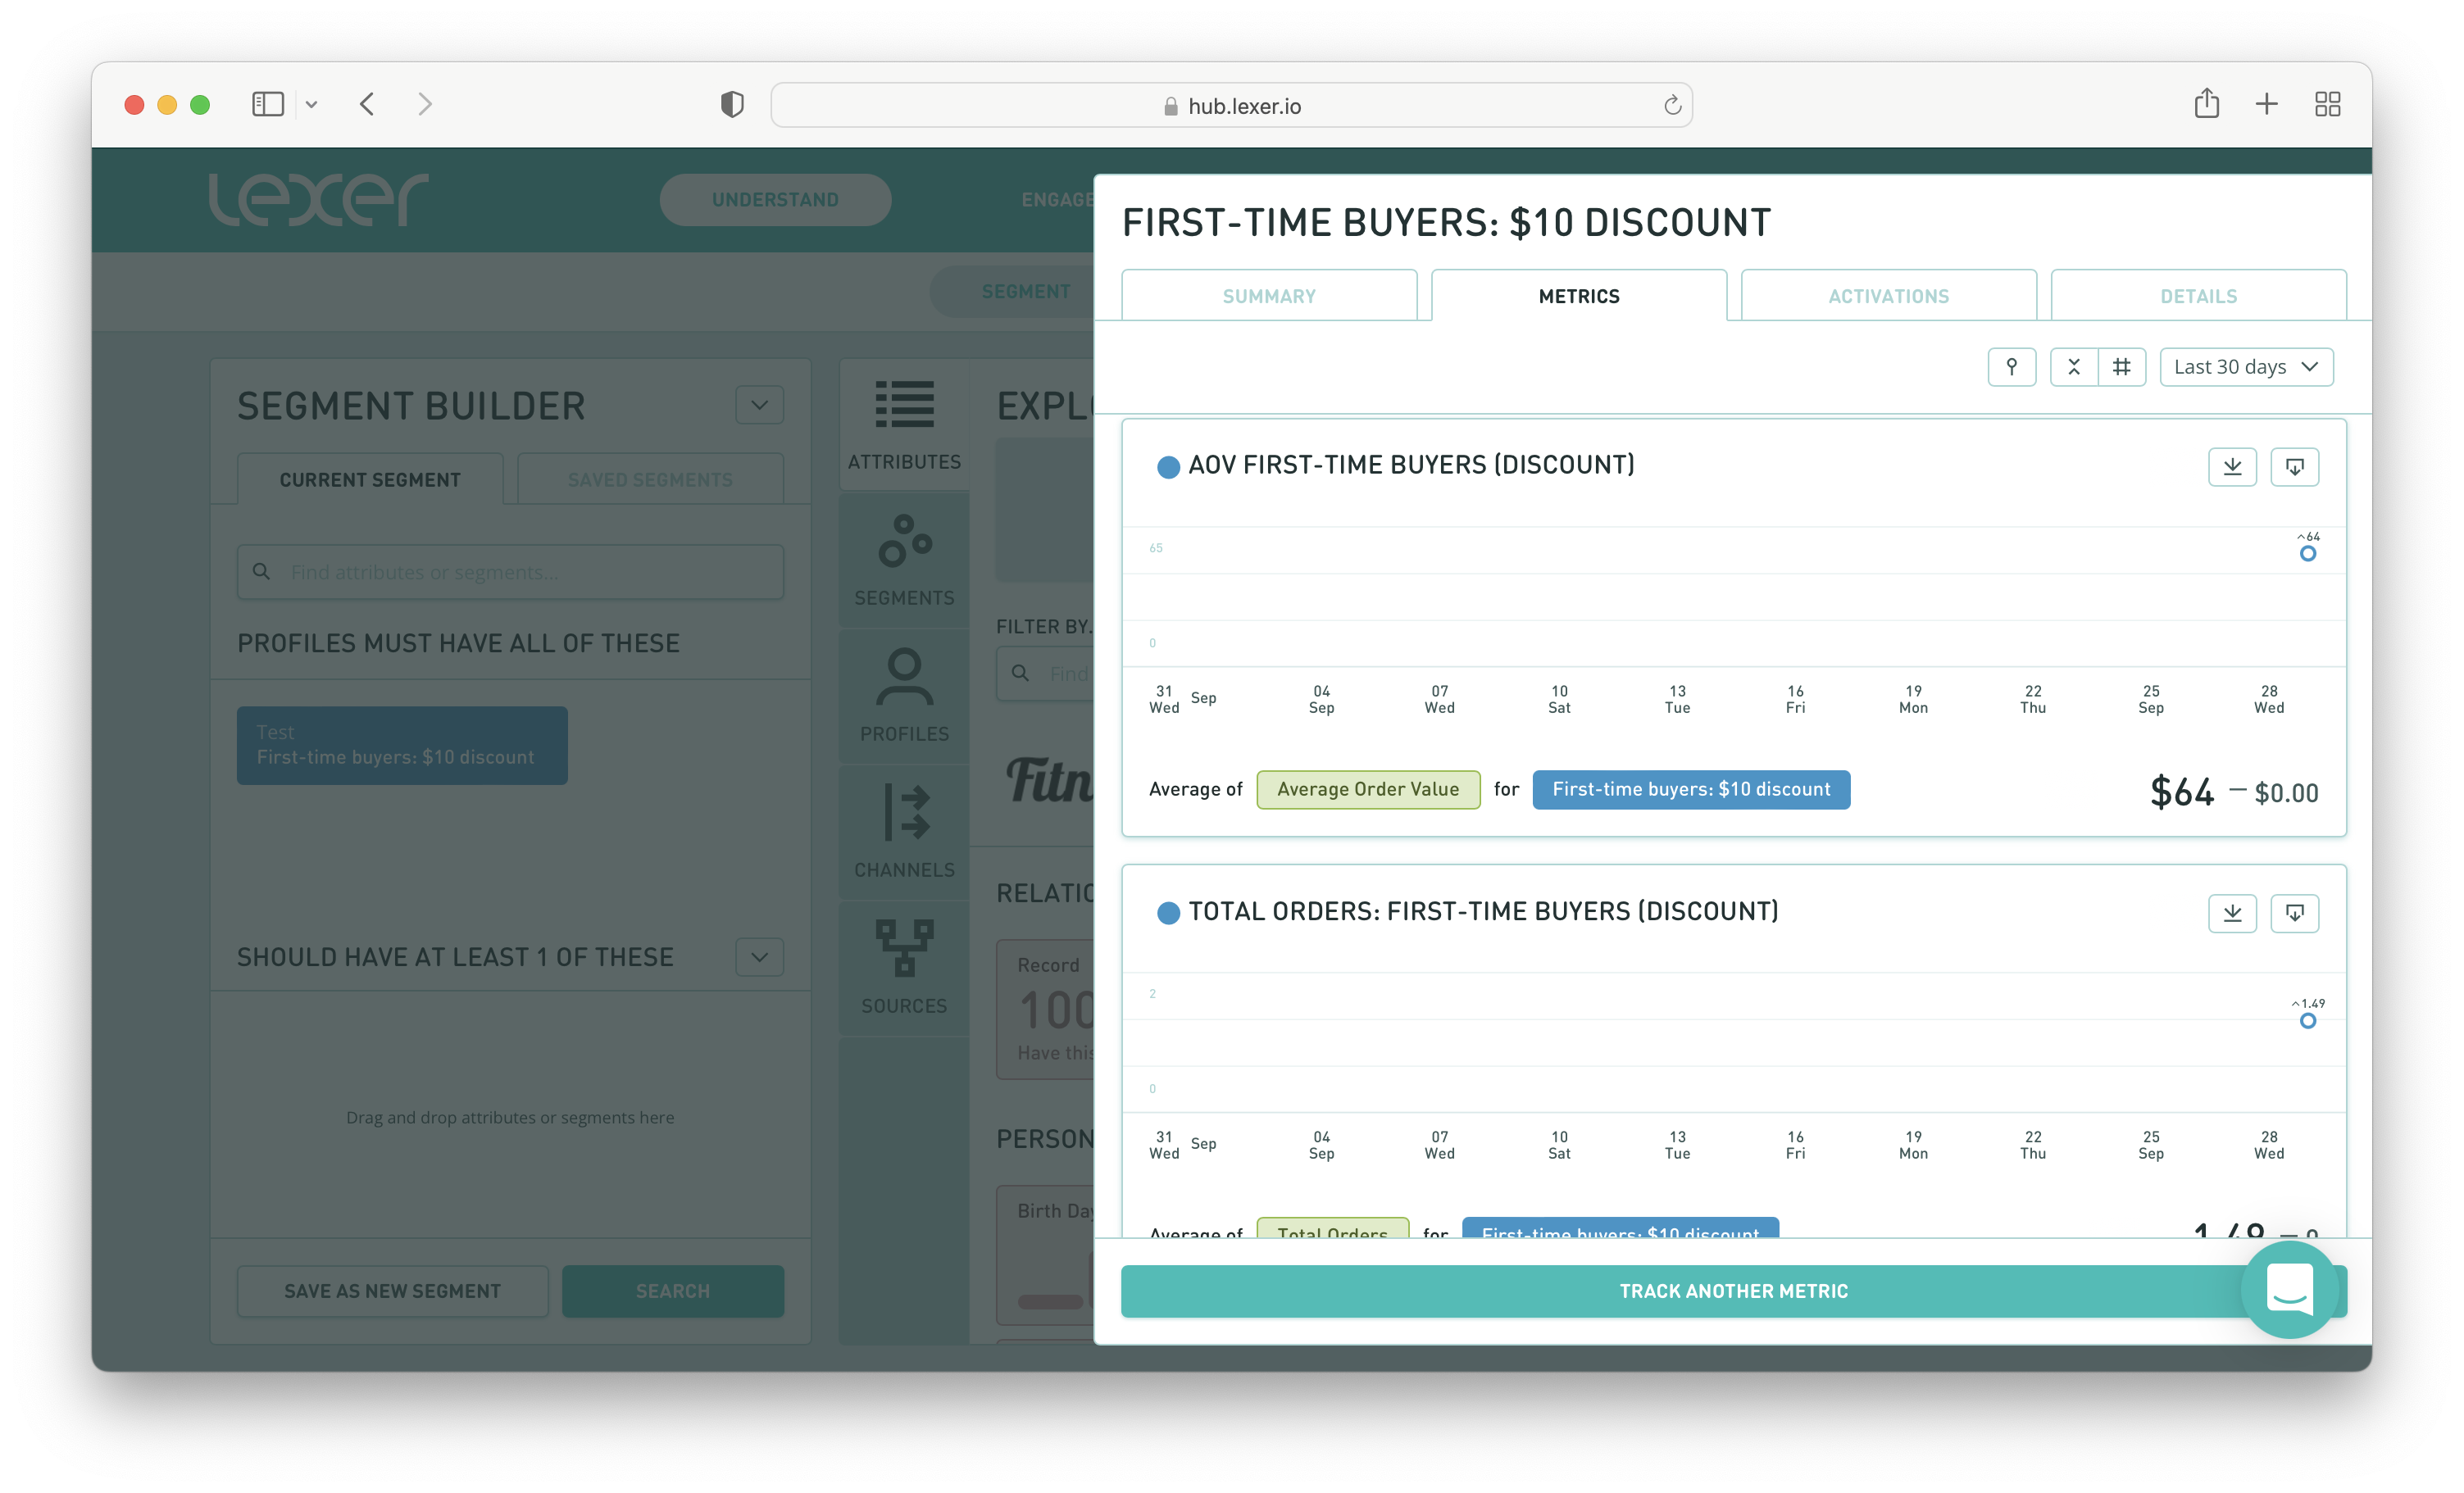The width and height of the screenshot is (2464, 1493).
Task: Click First-time buyers segment tag in AOV card
Action: click(1690, 789)
